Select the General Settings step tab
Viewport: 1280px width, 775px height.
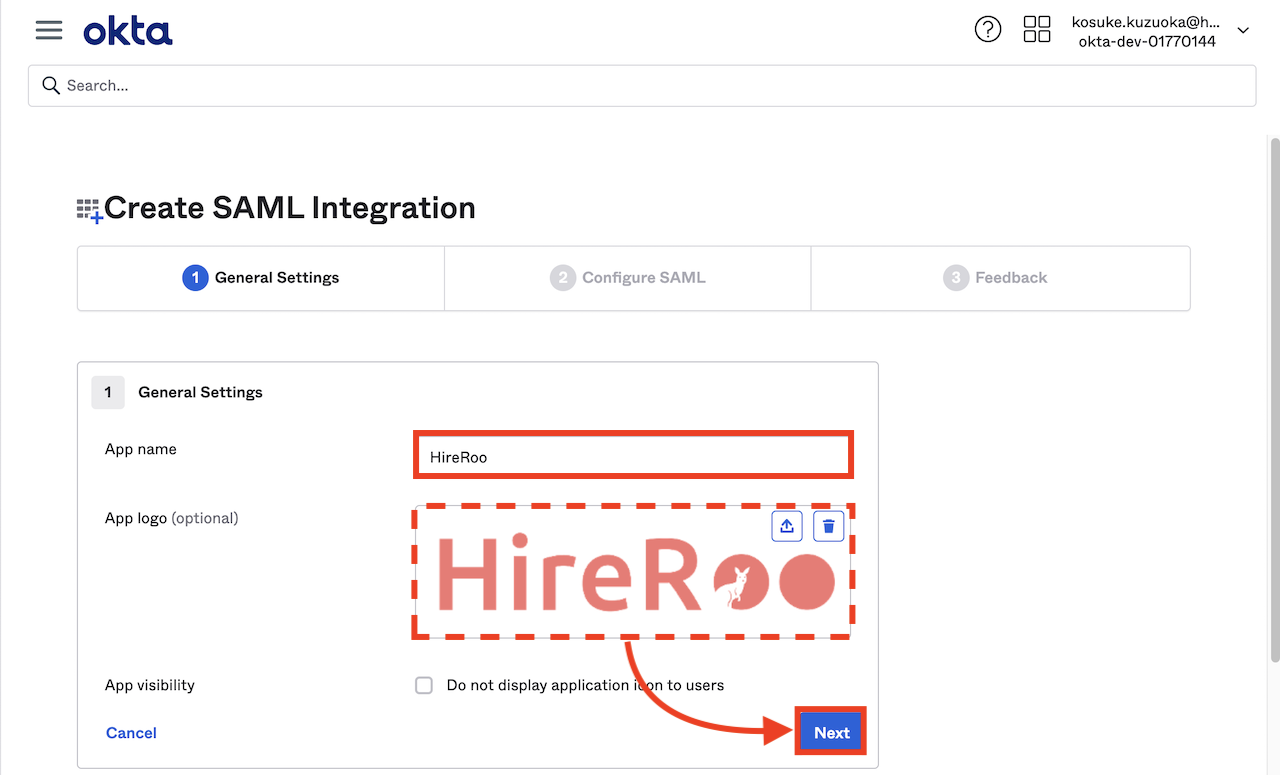pyautogui.click(x=261, y=278)
